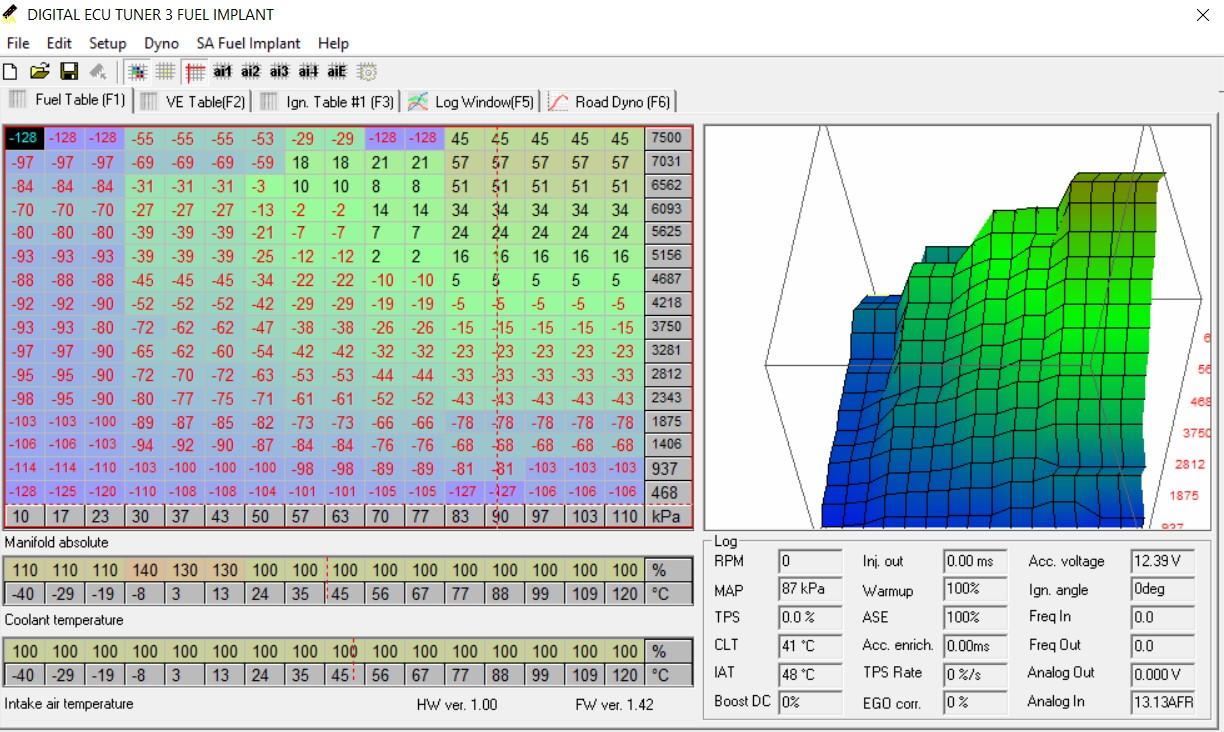Click the RPM value field in Log
The image size is (1224, 732).
click(x=810, y=561)
